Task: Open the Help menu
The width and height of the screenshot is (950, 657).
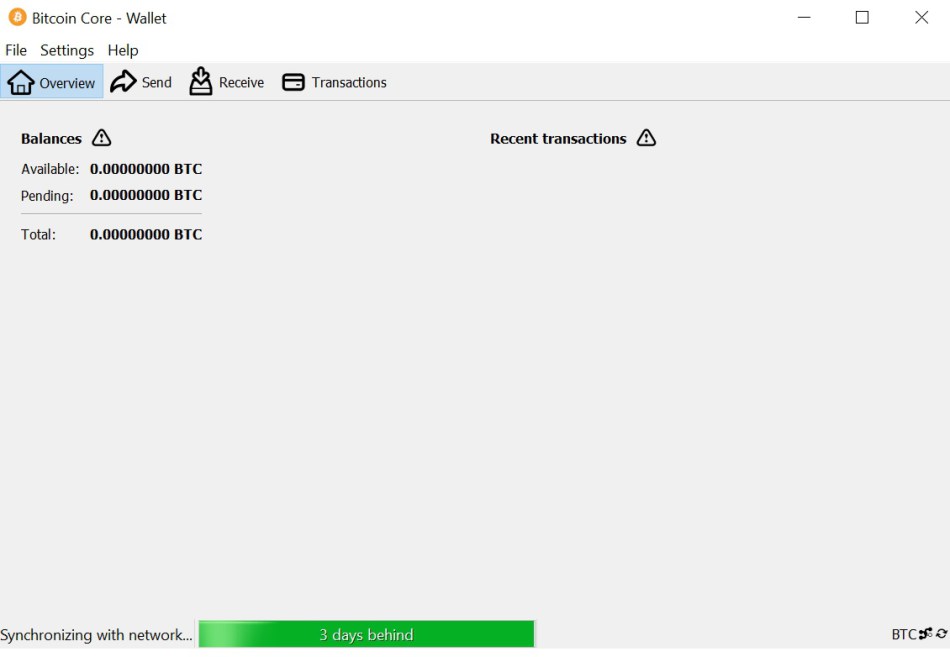Action: 123,50
